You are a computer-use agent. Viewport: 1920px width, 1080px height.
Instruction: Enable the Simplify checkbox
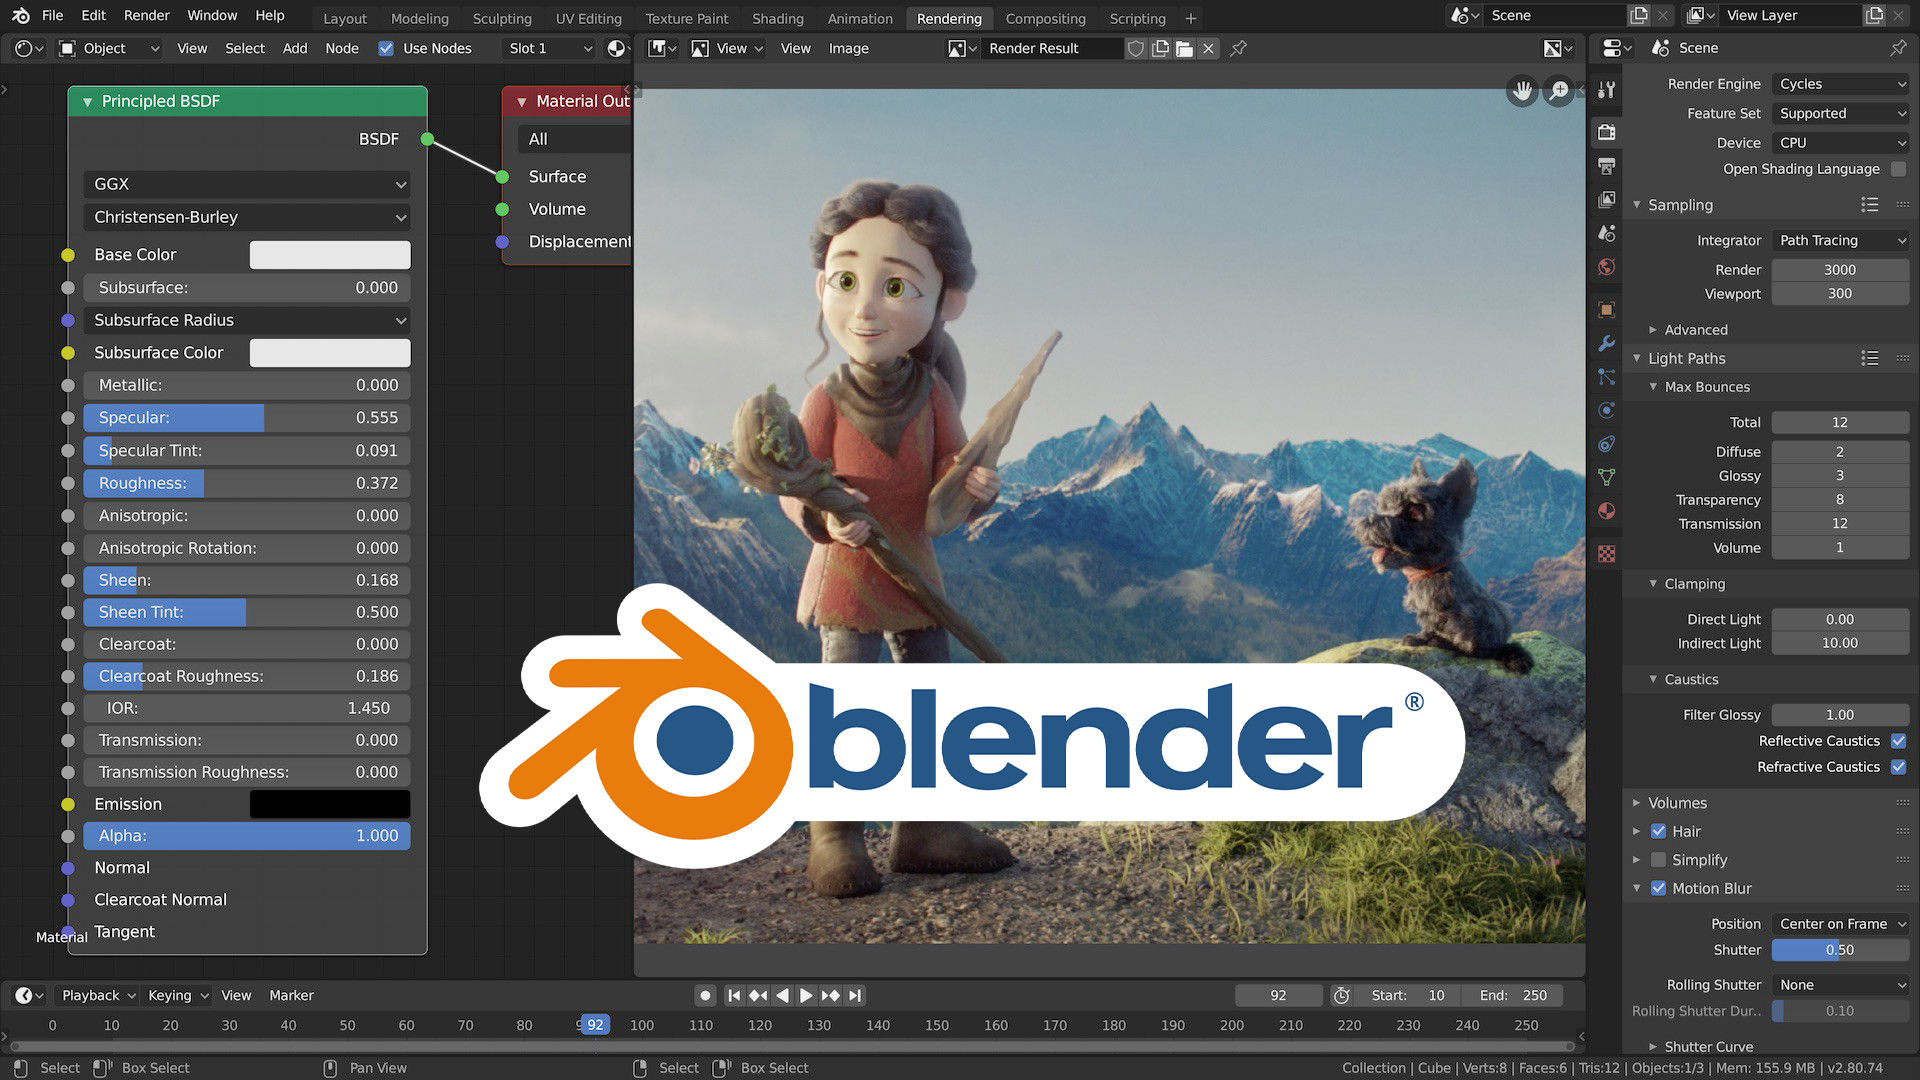(x=1658, y=860)
